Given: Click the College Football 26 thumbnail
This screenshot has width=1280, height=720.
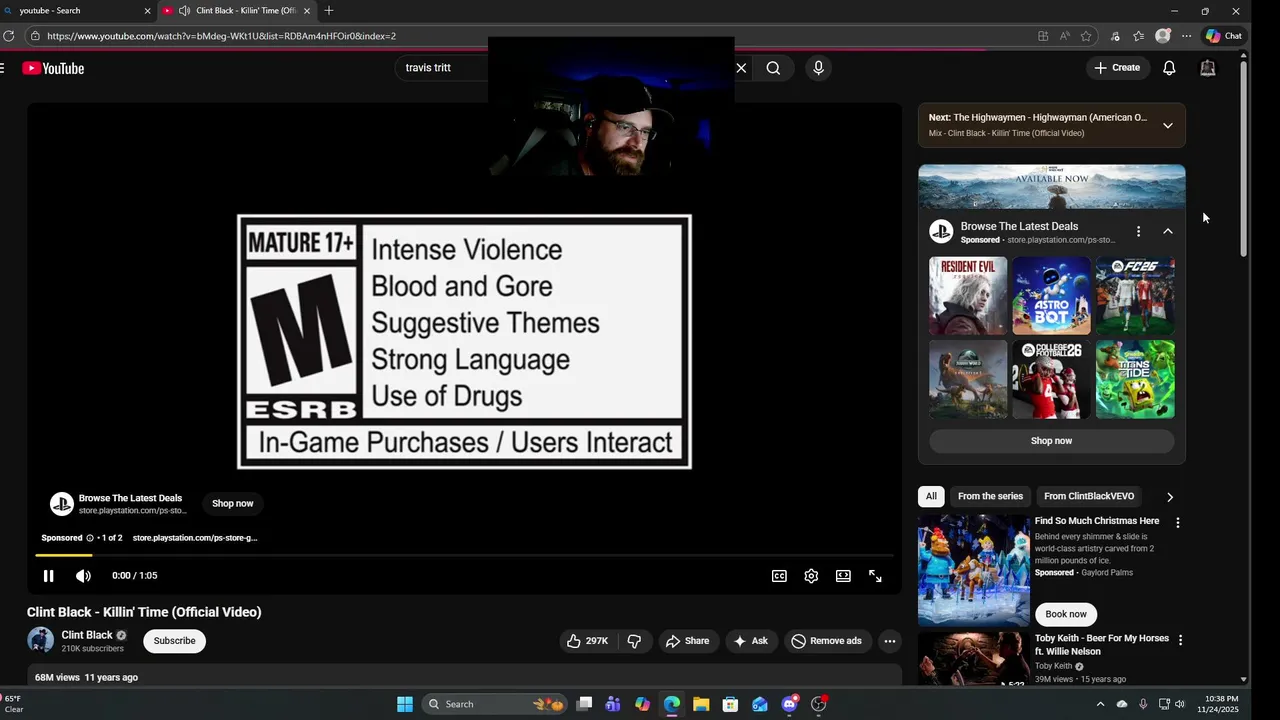Looking at the screenshot, I should (x=1051, y=379).
